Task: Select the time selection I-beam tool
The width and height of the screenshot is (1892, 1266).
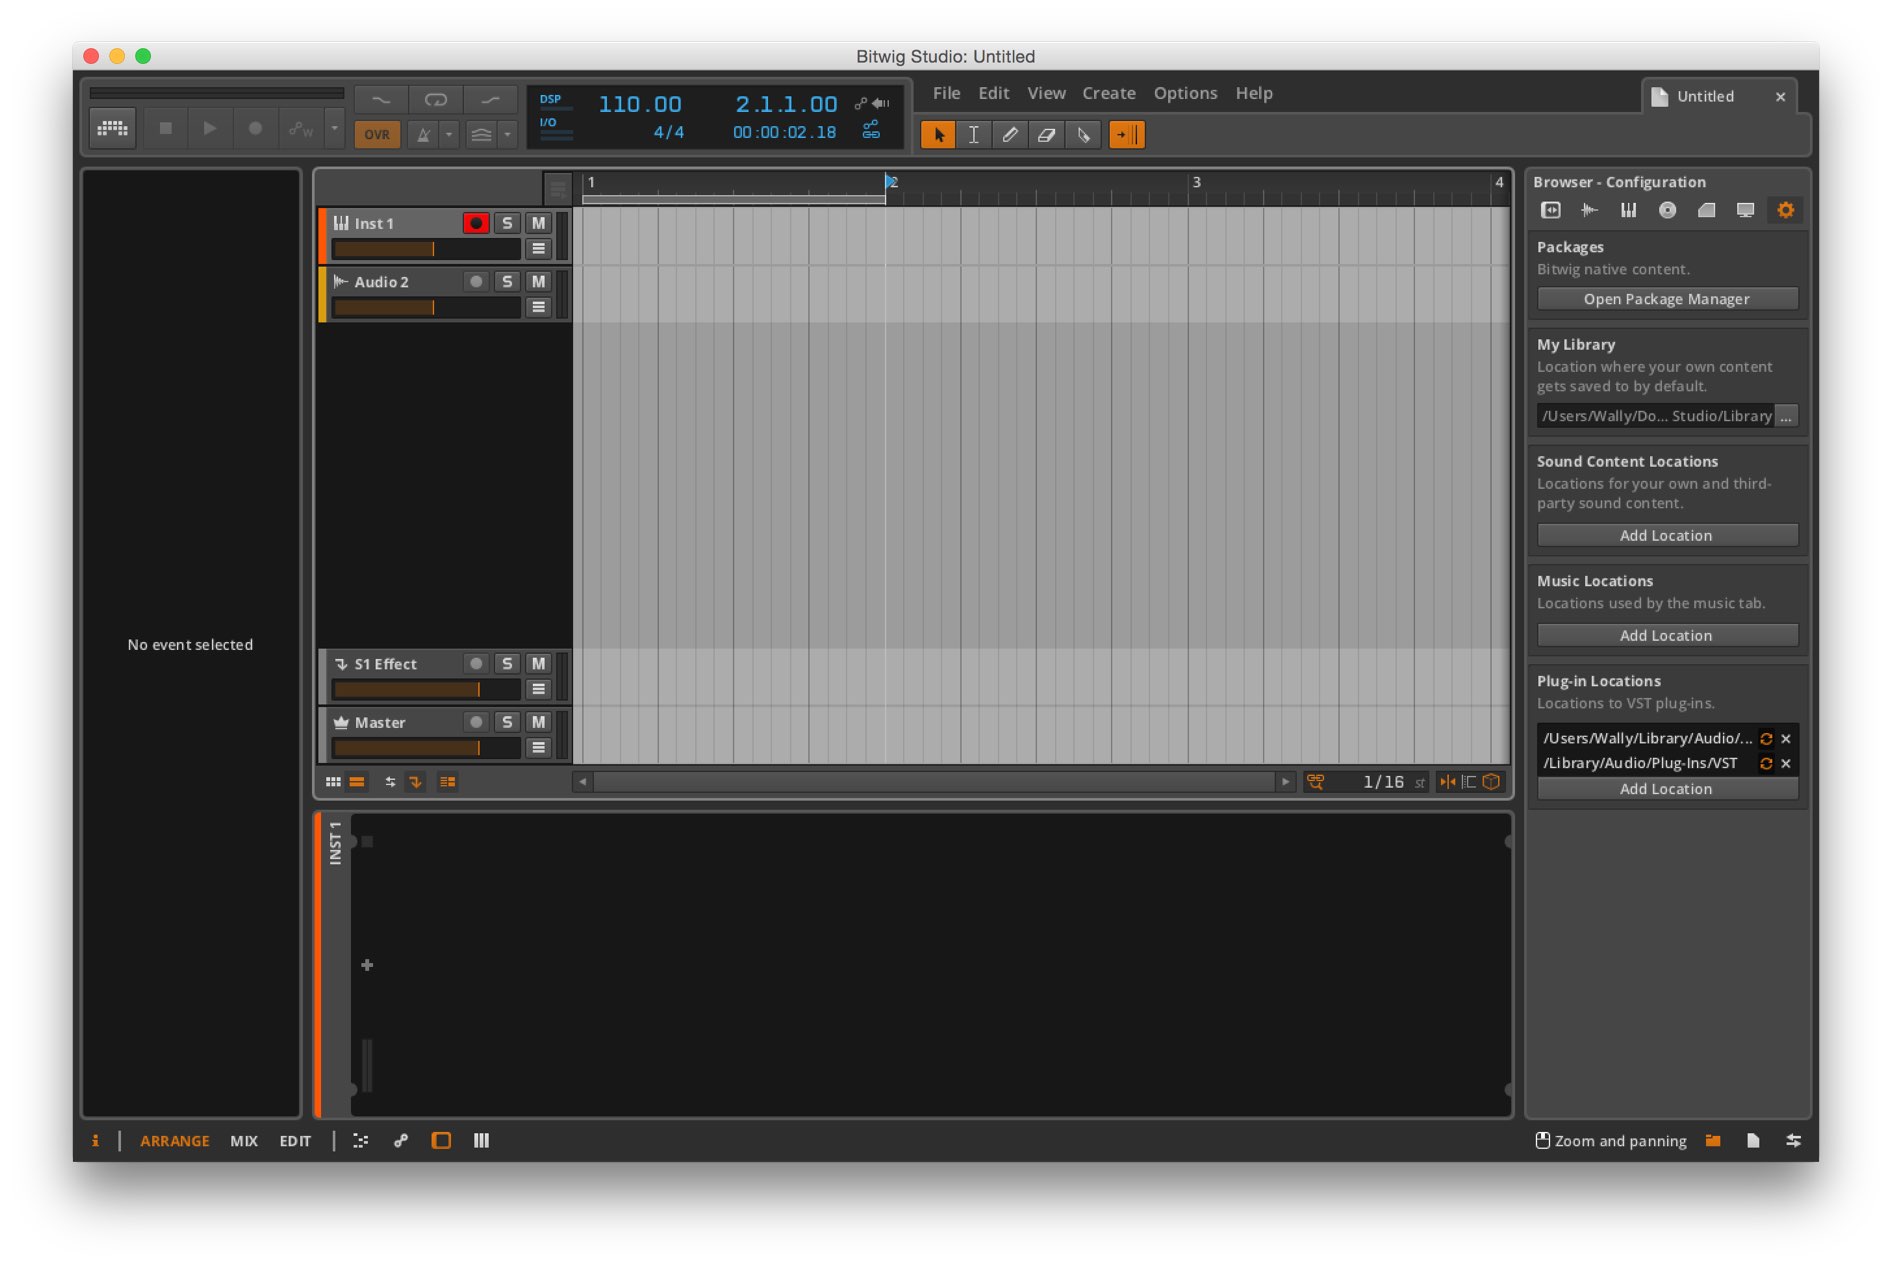Action: tap(974, 135)
